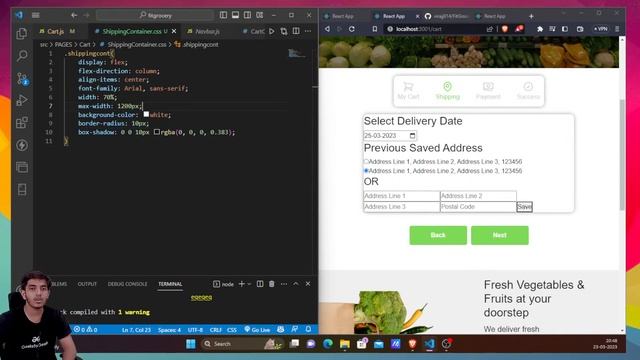This screenshot has height=360, width=640.
Task: Open the browser hamburger menu
Action: coord(617,29)
